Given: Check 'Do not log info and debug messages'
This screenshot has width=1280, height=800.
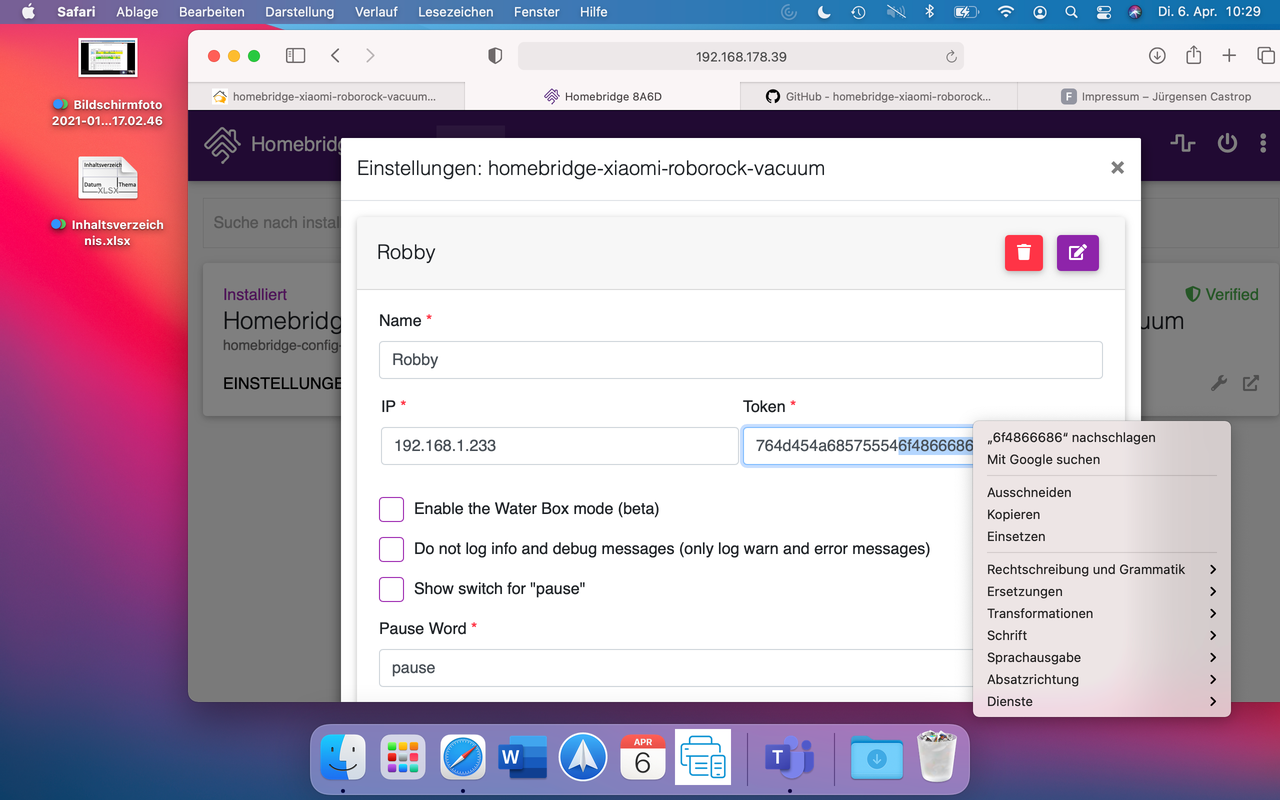Looking at the screenshot, I should [x=391, y=549].
